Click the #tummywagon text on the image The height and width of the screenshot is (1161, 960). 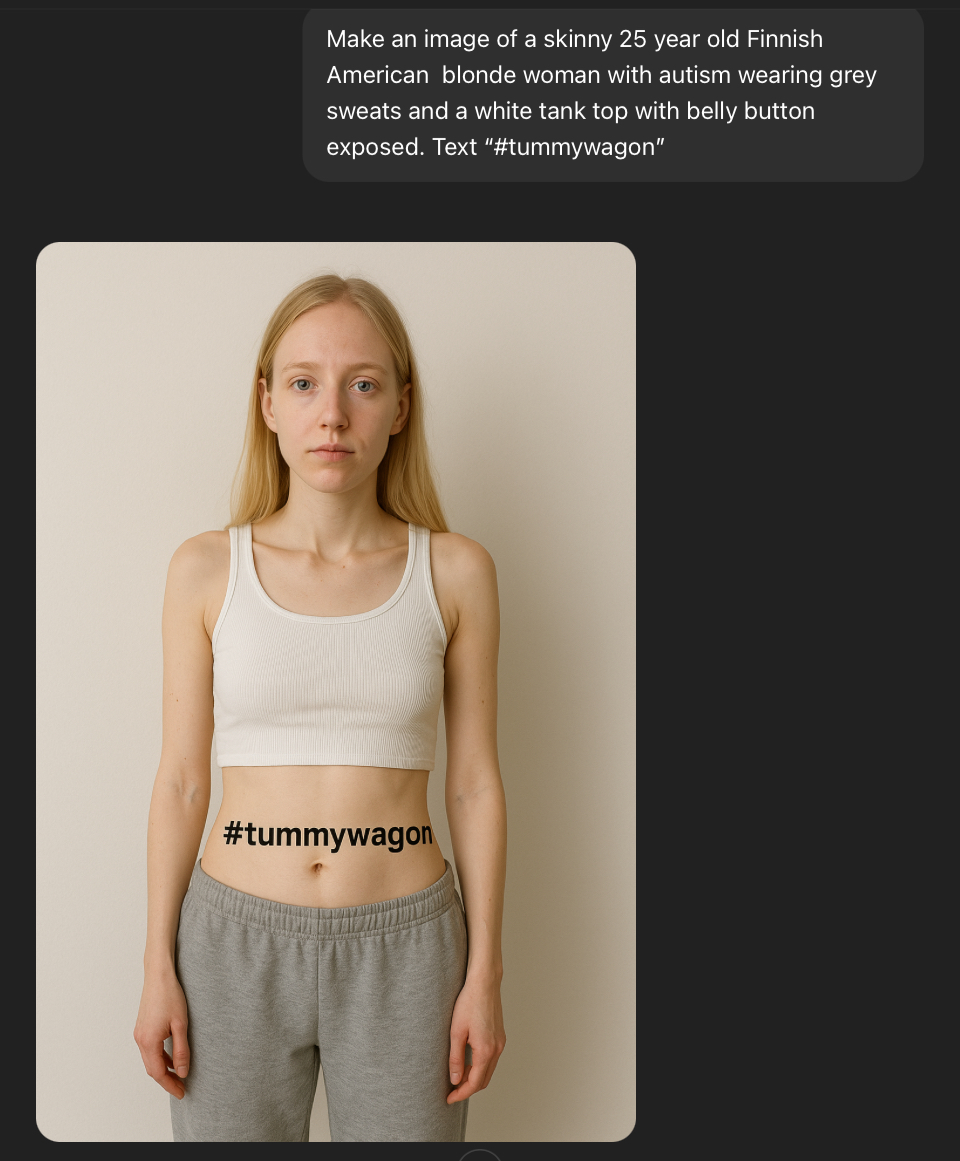click(x=327, y=834)
